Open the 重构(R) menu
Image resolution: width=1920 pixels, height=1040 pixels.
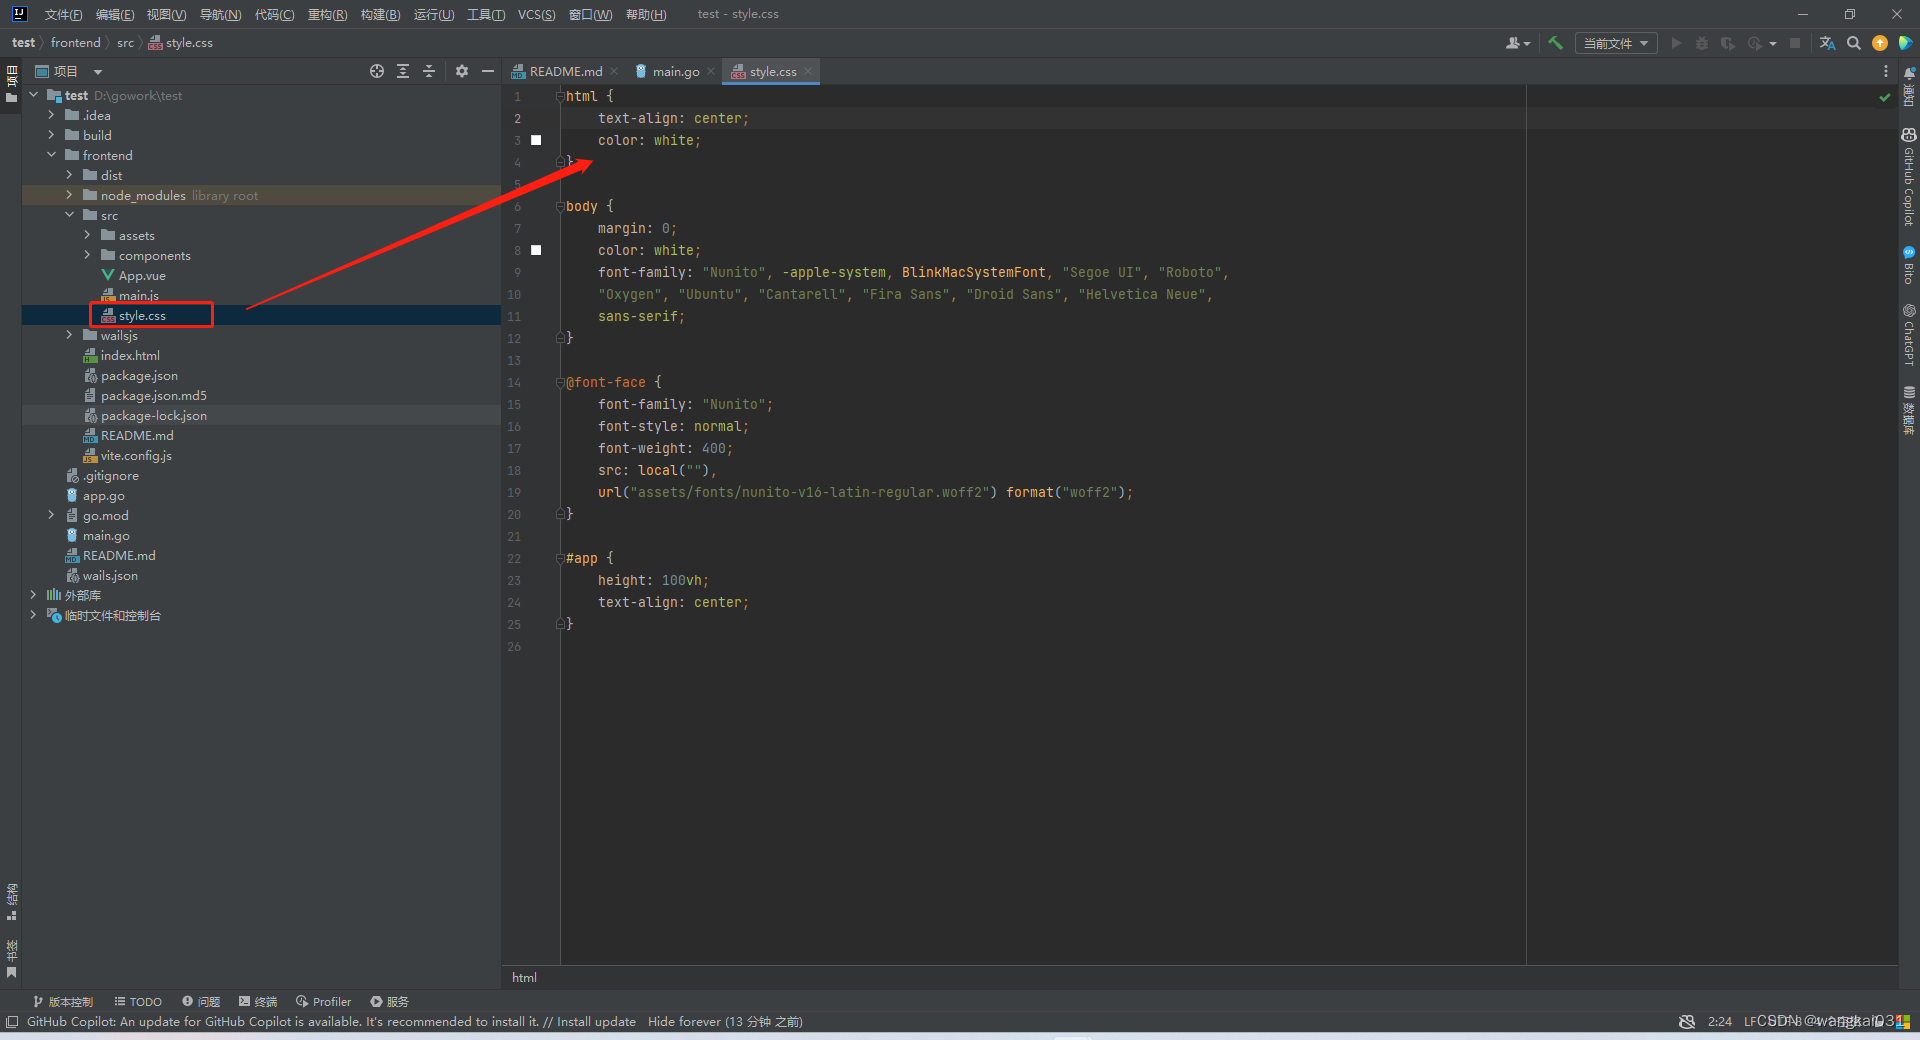coord(328,14)
